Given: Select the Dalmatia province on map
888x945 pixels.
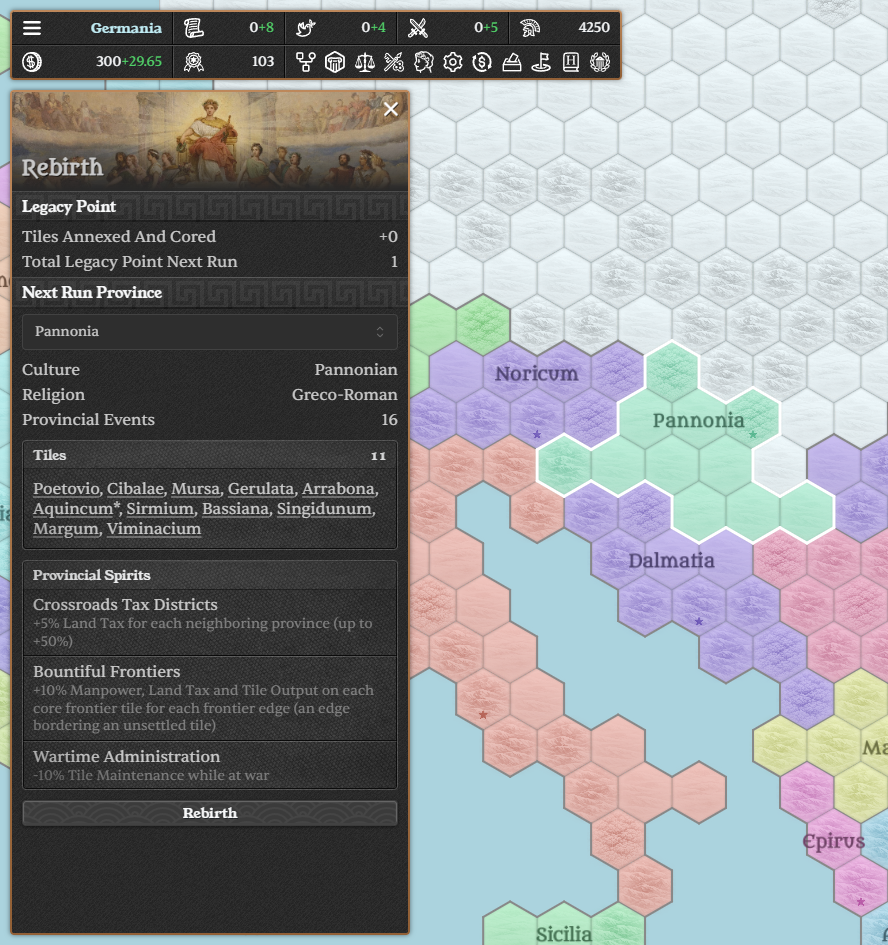Looking at the screenshot, I should [x=671, y=560].
